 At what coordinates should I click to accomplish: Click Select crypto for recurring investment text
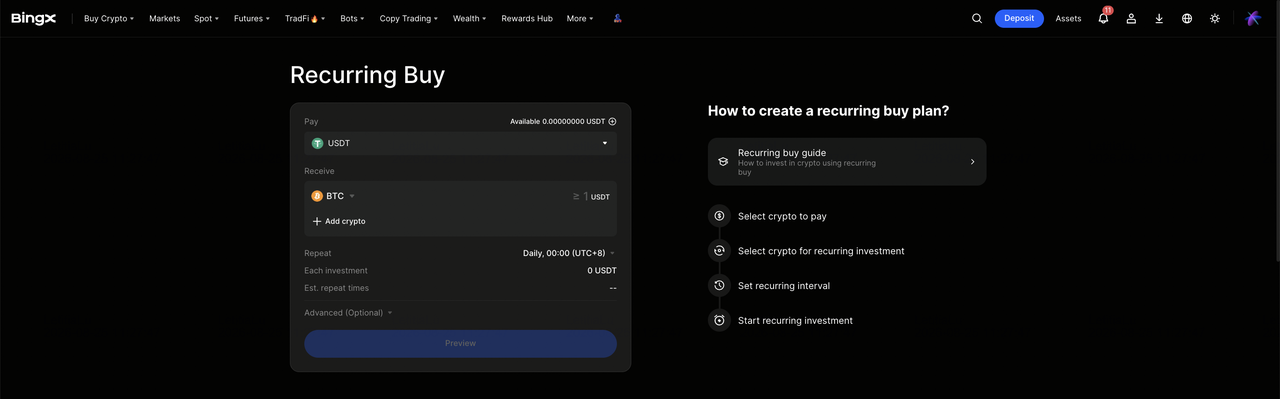click(821, 251)
